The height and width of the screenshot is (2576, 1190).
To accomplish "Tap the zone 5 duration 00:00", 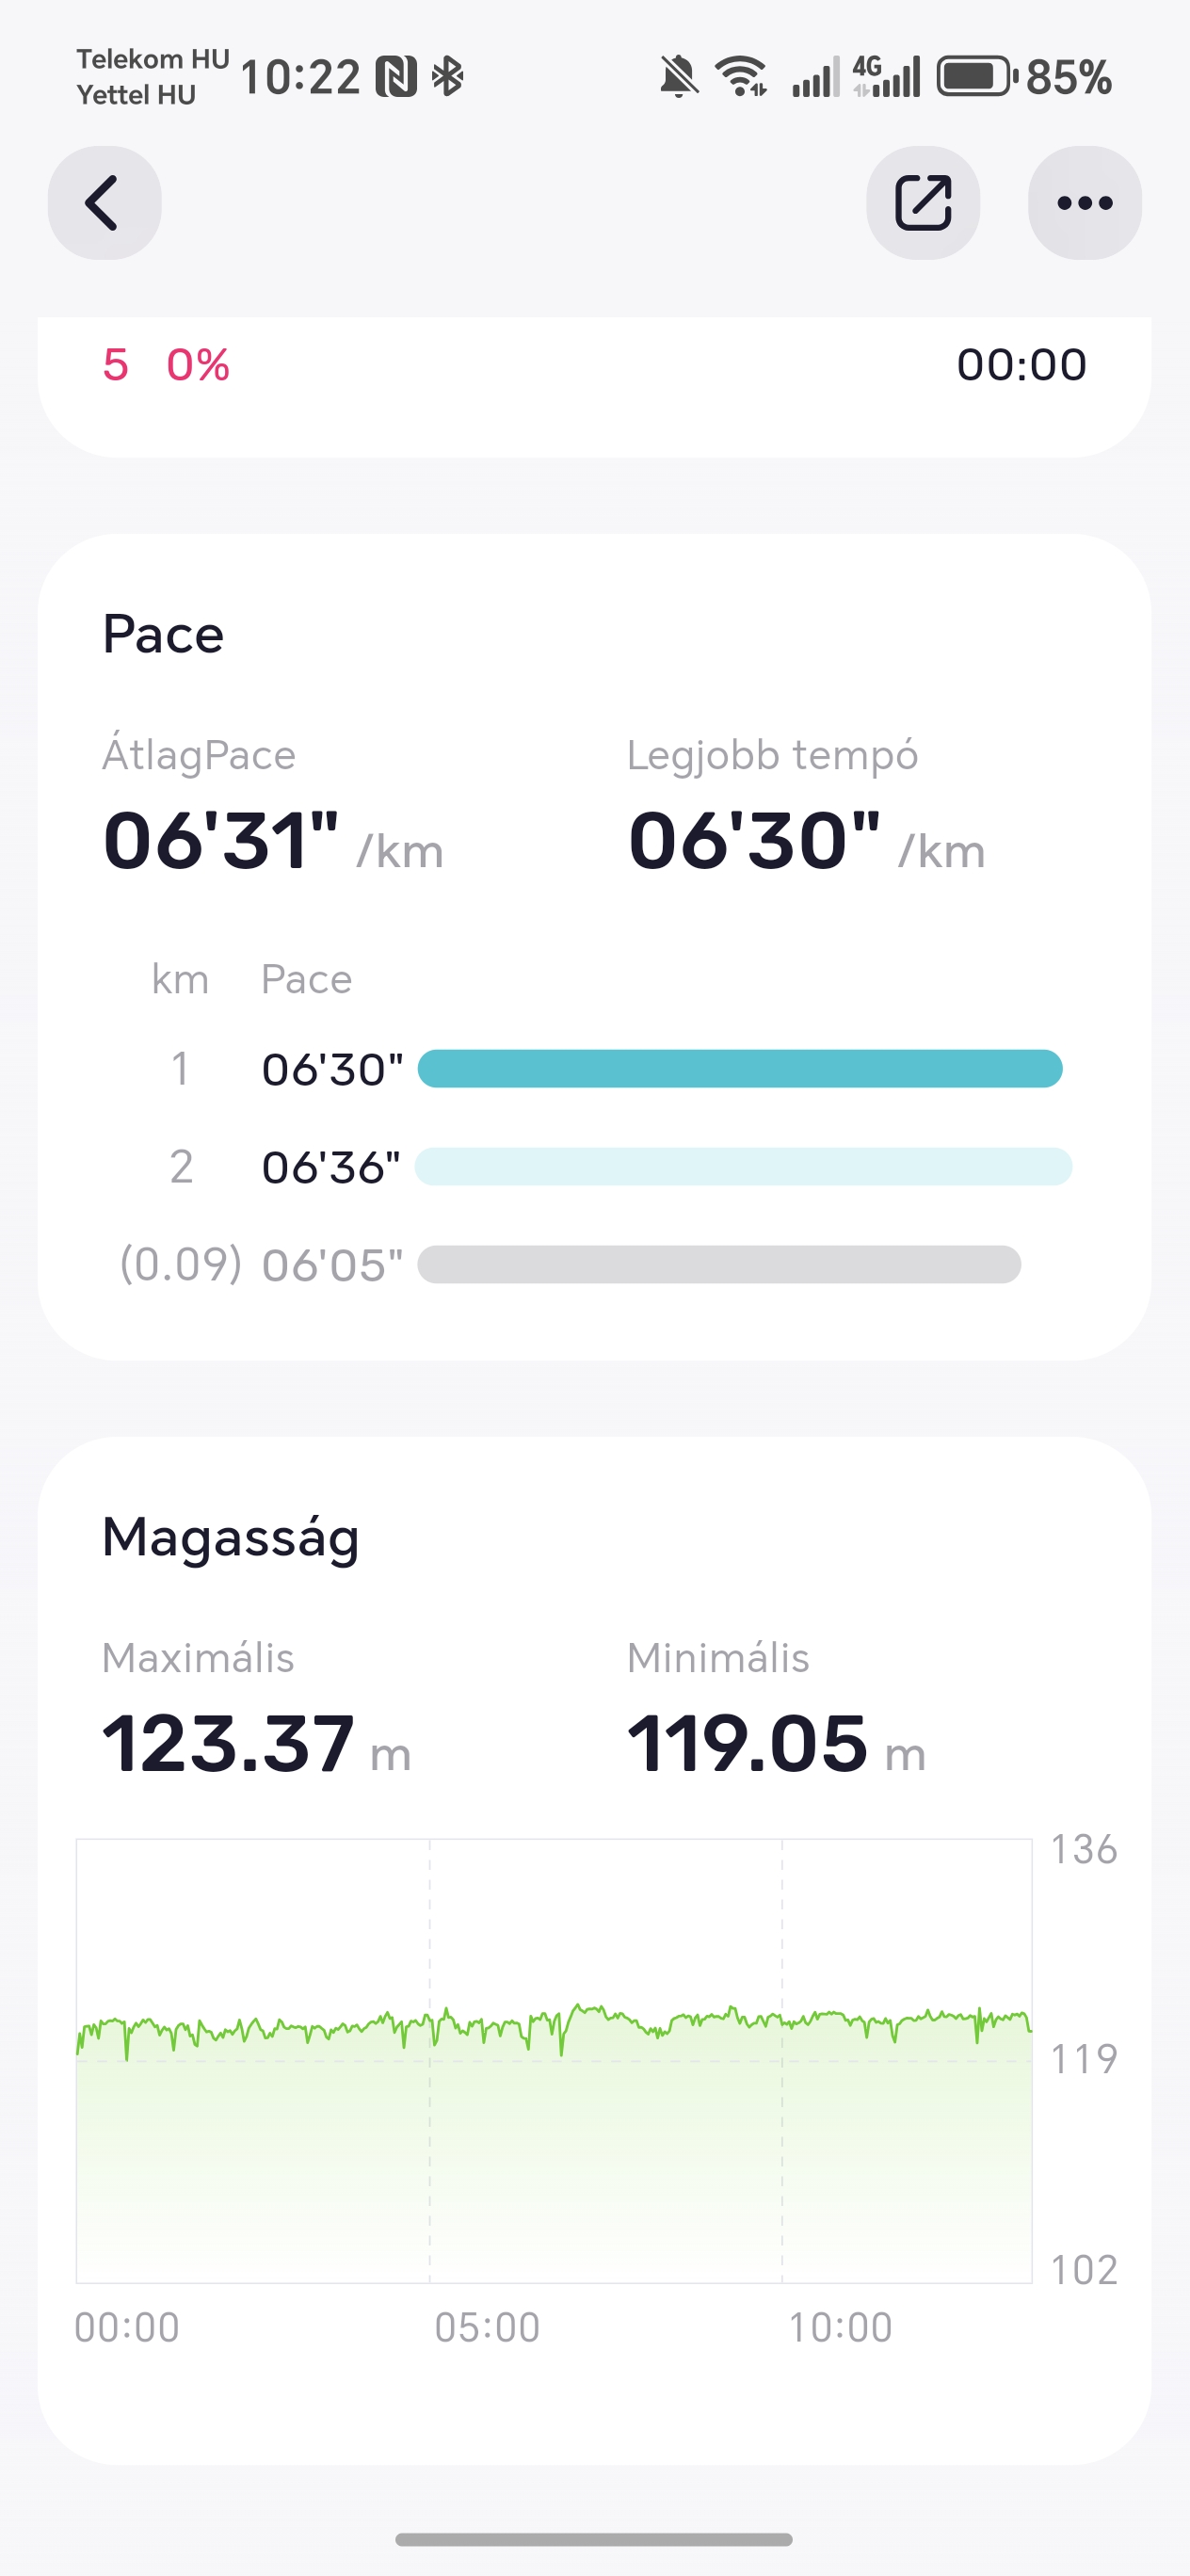I will [1022, 365].
